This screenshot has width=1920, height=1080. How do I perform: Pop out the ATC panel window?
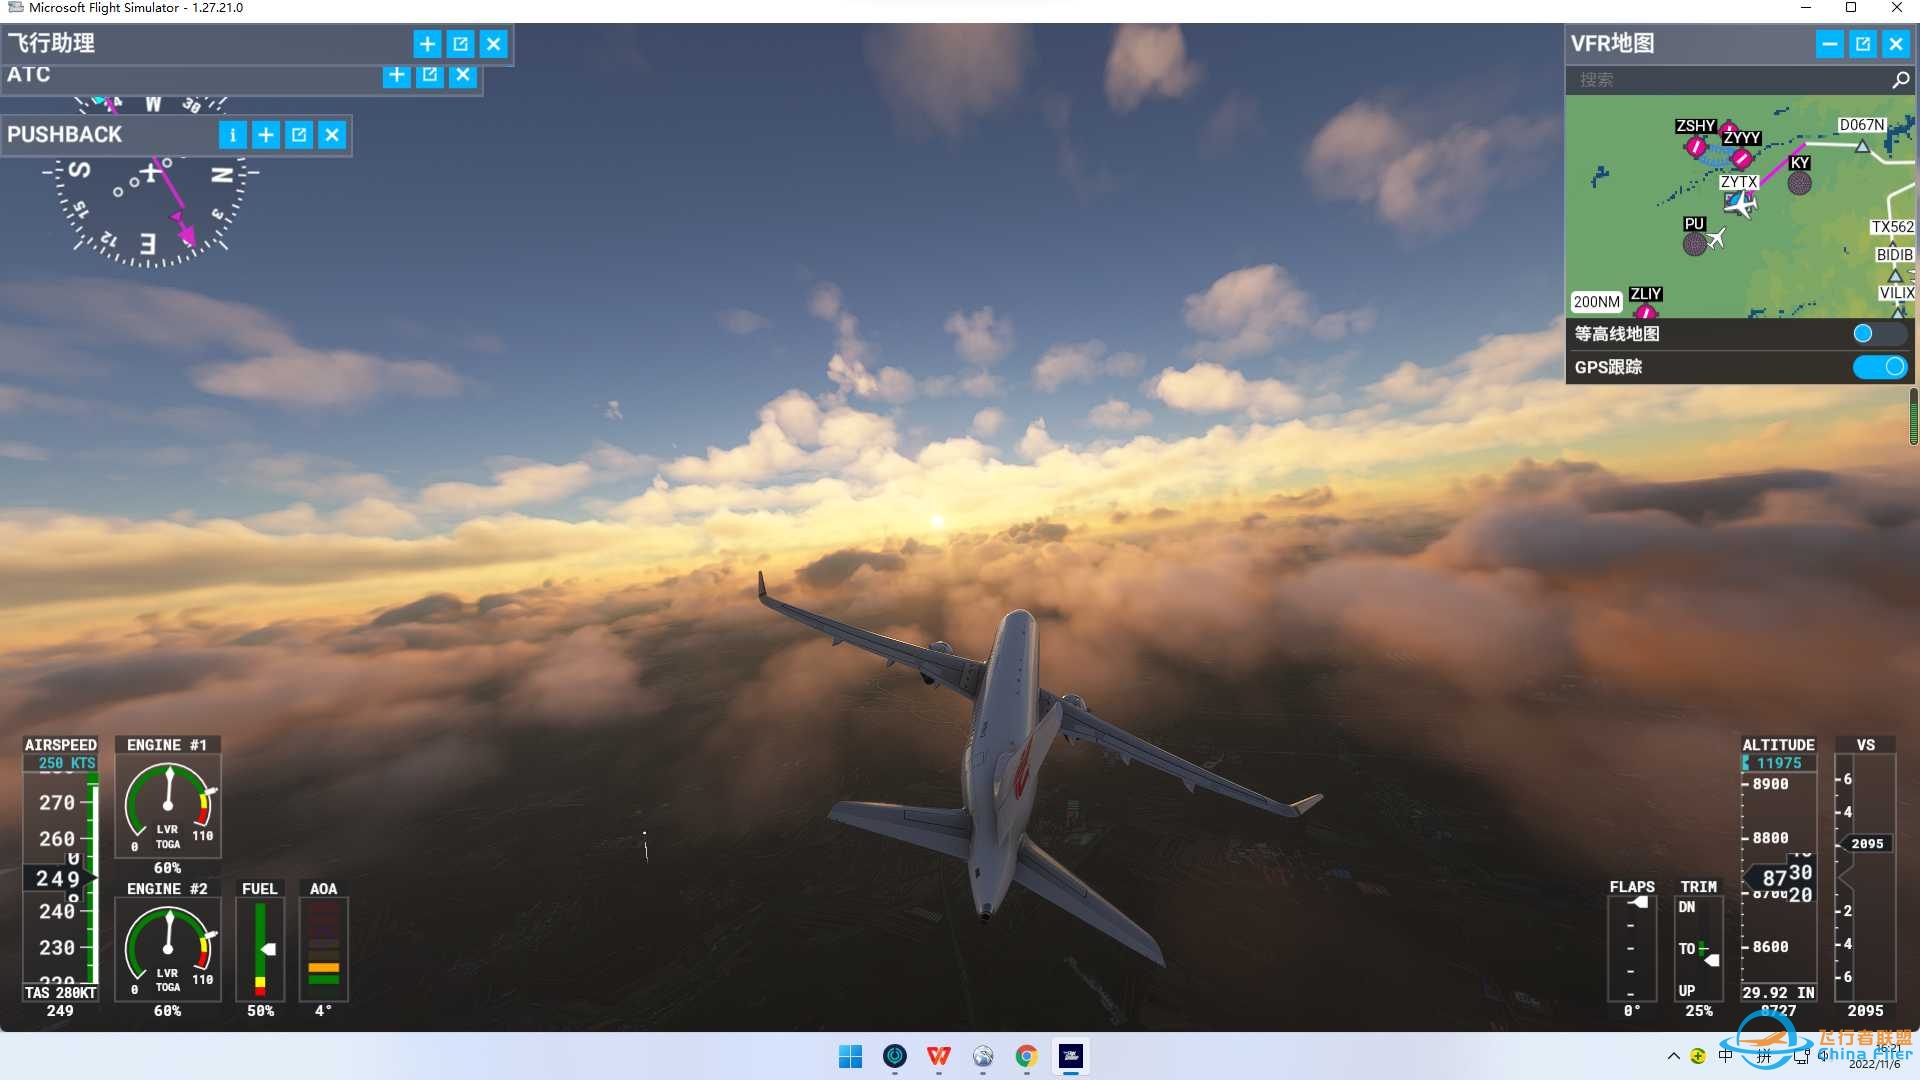pyautogui.click(x=430, y=75)
